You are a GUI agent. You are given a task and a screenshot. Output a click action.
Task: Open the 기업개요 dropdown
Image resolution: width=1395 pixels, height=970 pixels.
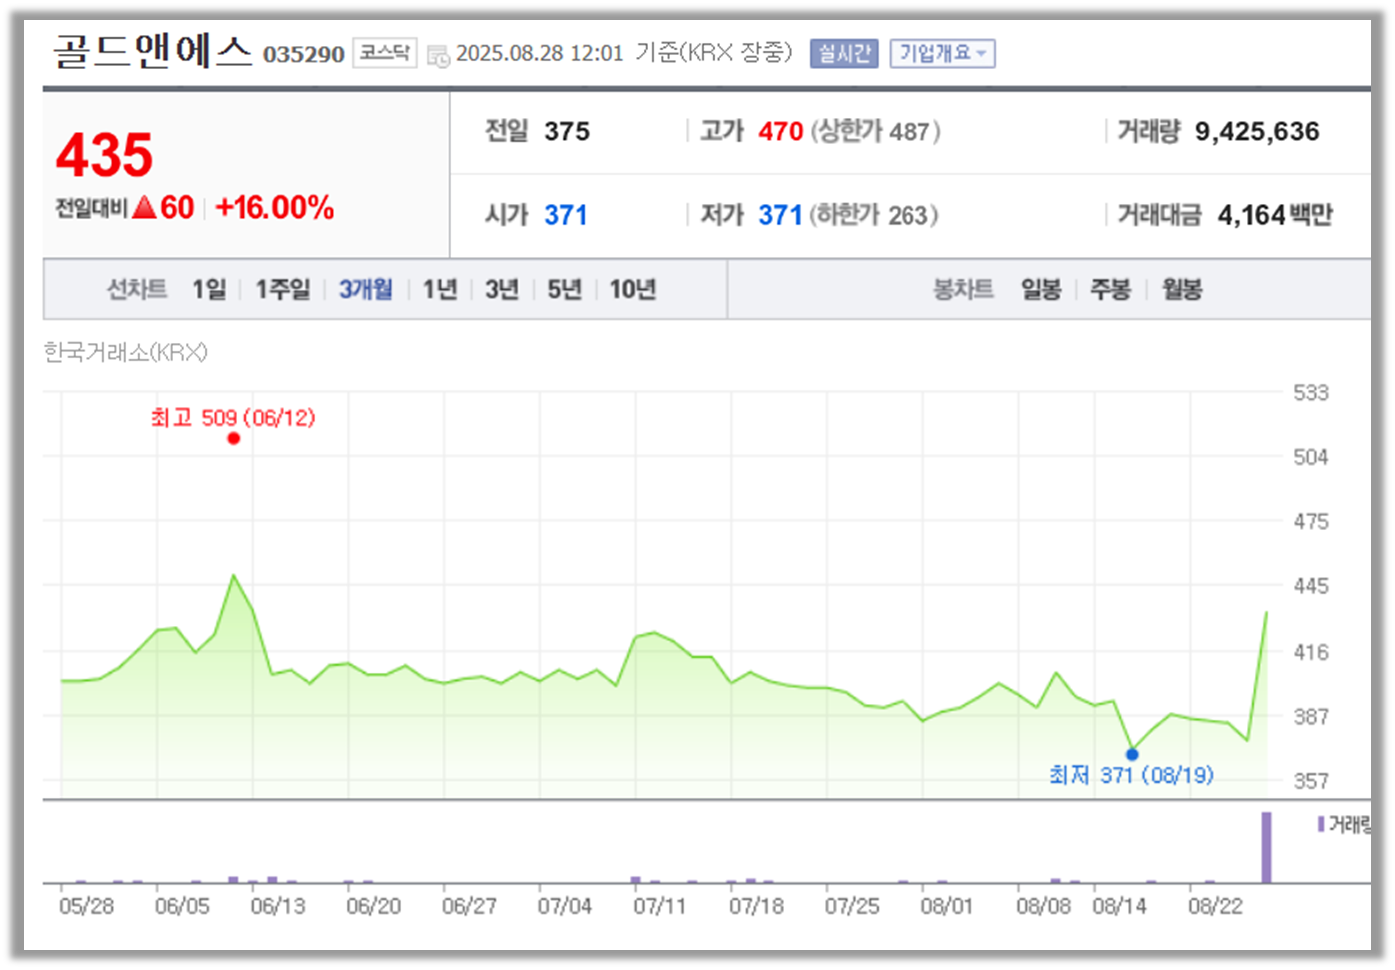click(x=943, y=53)
